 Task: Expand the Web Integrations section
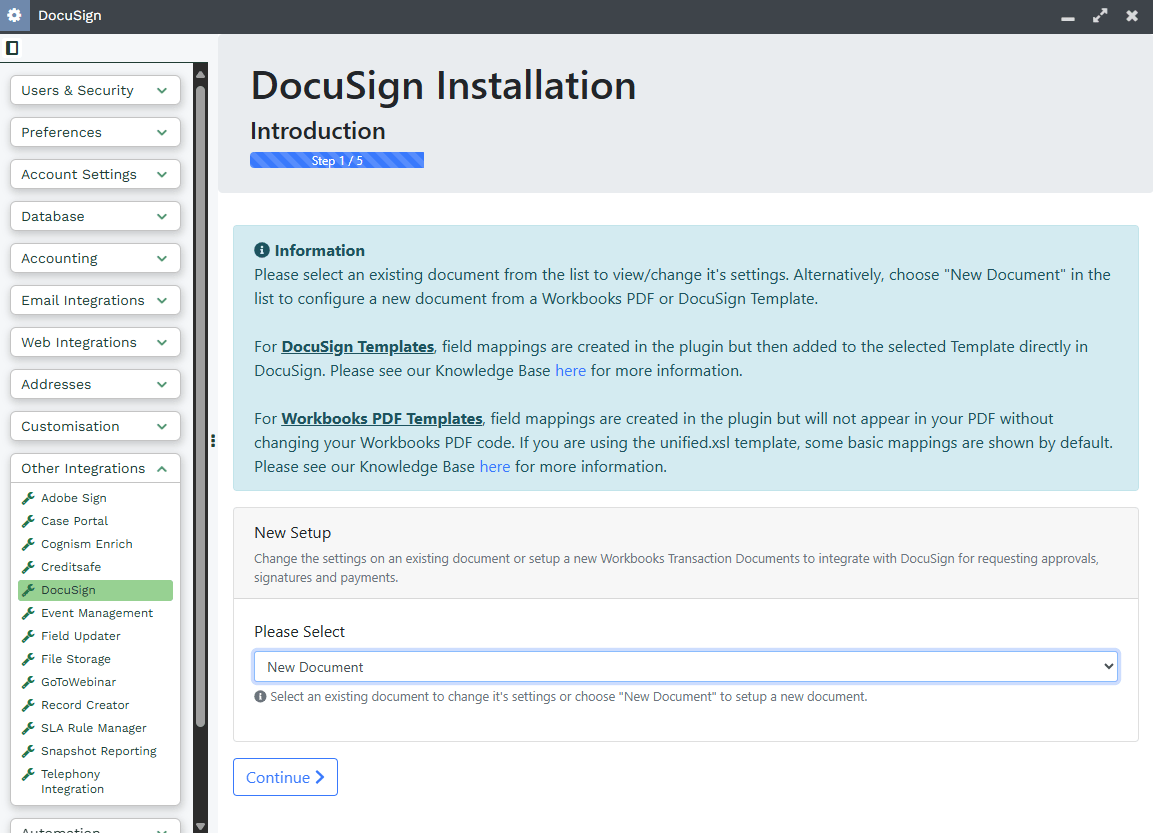coord(96,342)
